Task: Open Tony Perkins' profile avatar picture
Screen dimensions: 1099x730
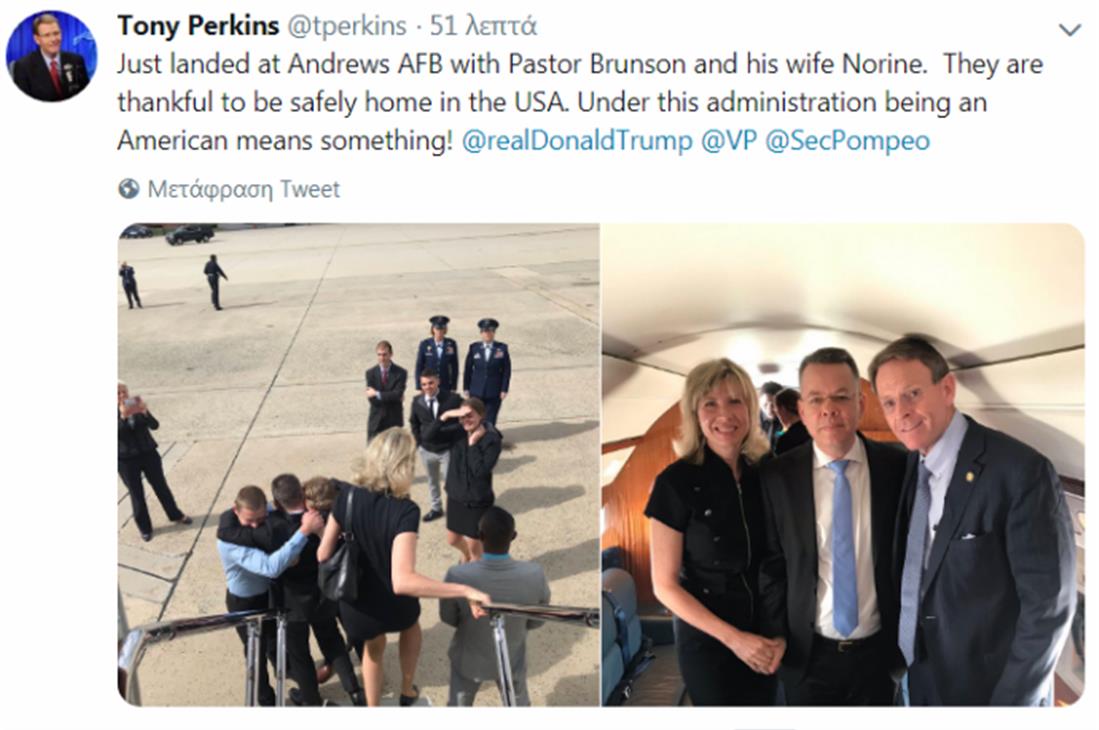Action: pyautogui.click(x=51, y=55)
